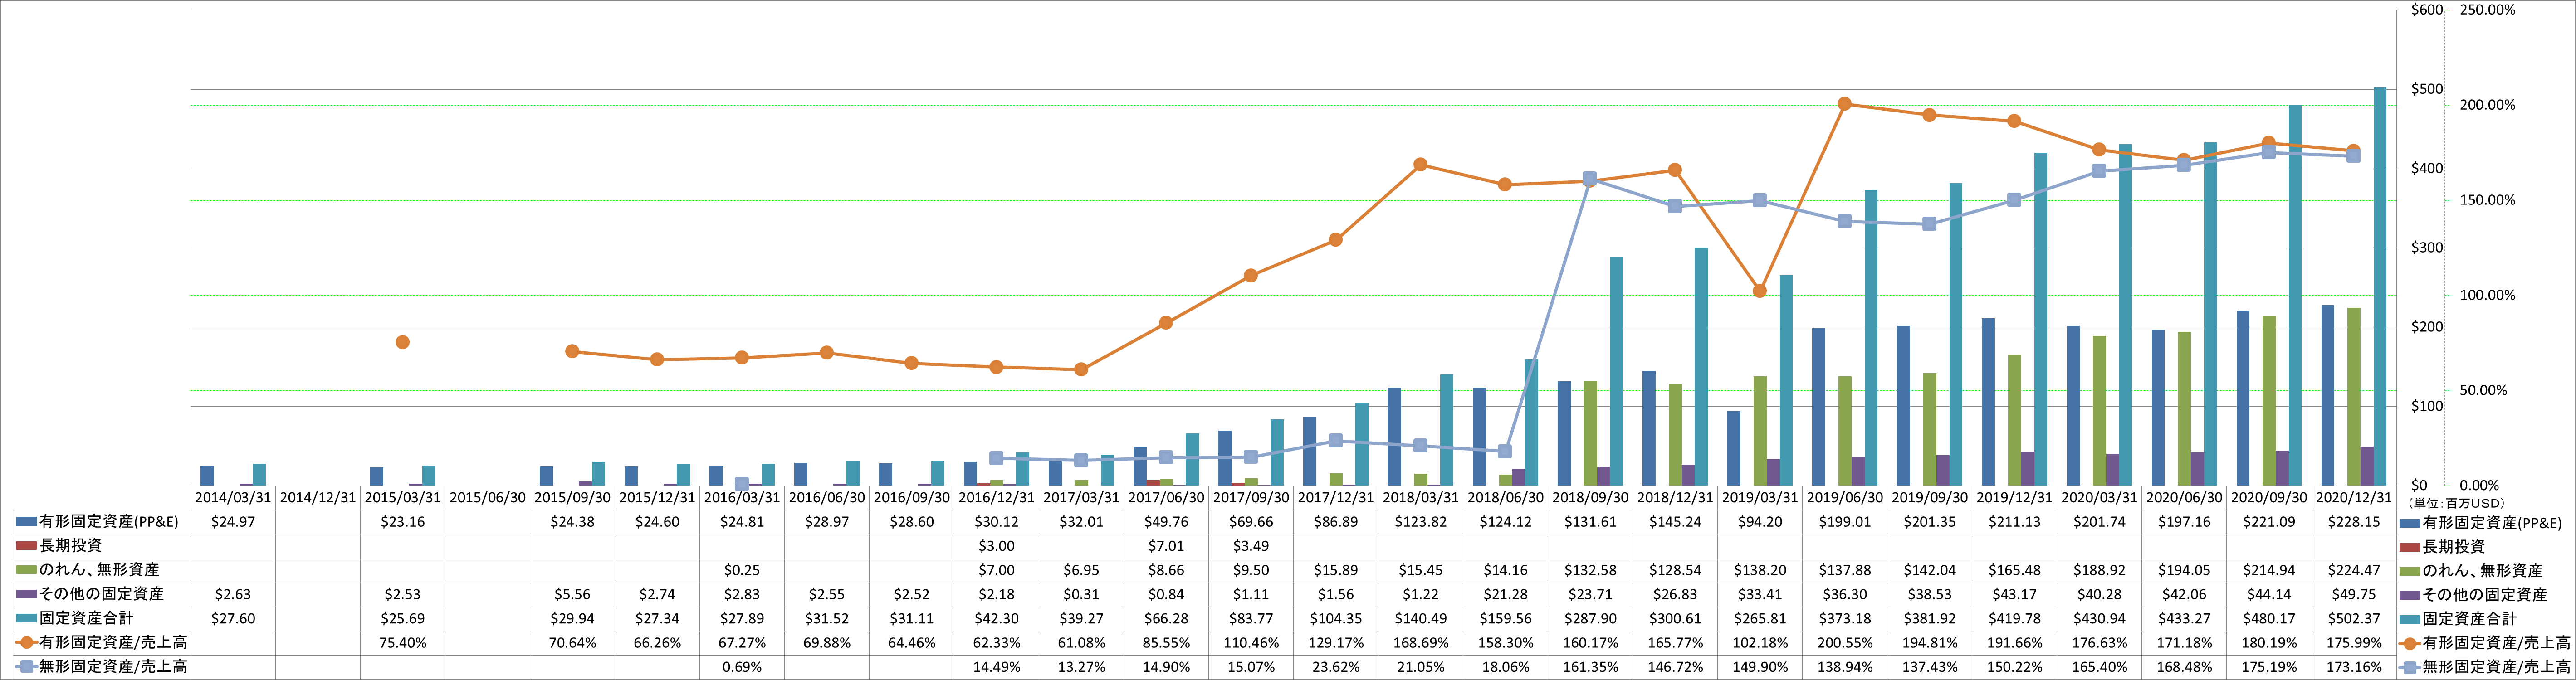Click the $132.58 goodwill cell
2576x680 pixels.
tap(1590, 570)
